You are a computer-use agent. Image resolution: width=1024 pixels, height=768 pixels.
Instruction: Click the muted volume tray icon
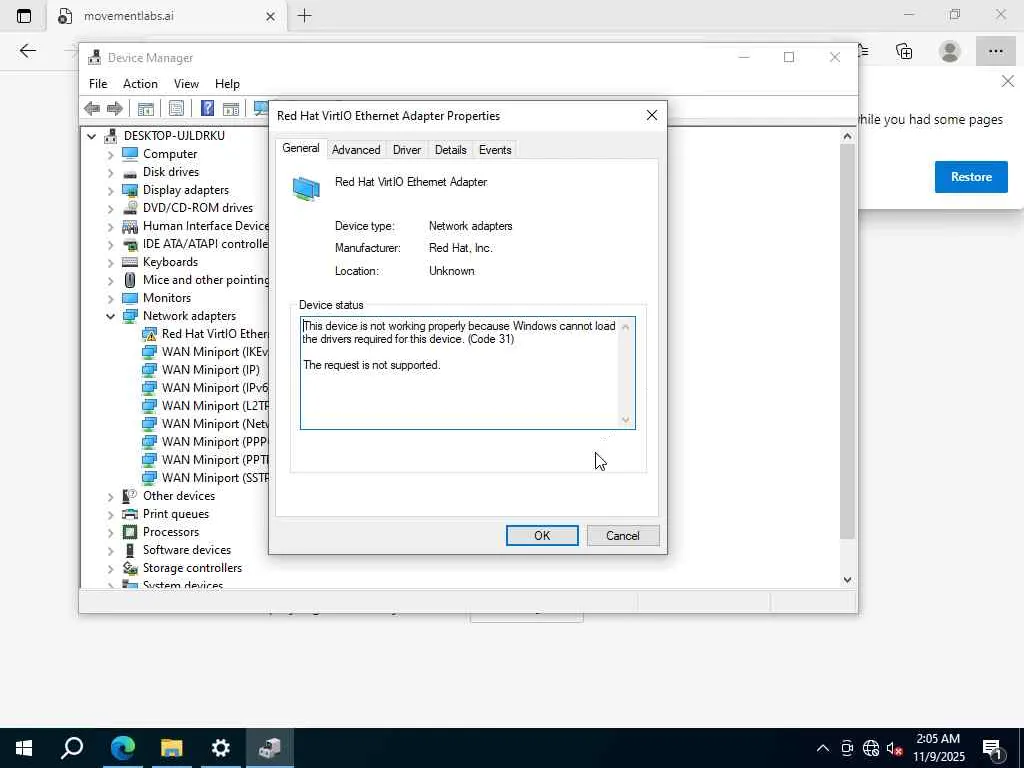tap(895, 748)
